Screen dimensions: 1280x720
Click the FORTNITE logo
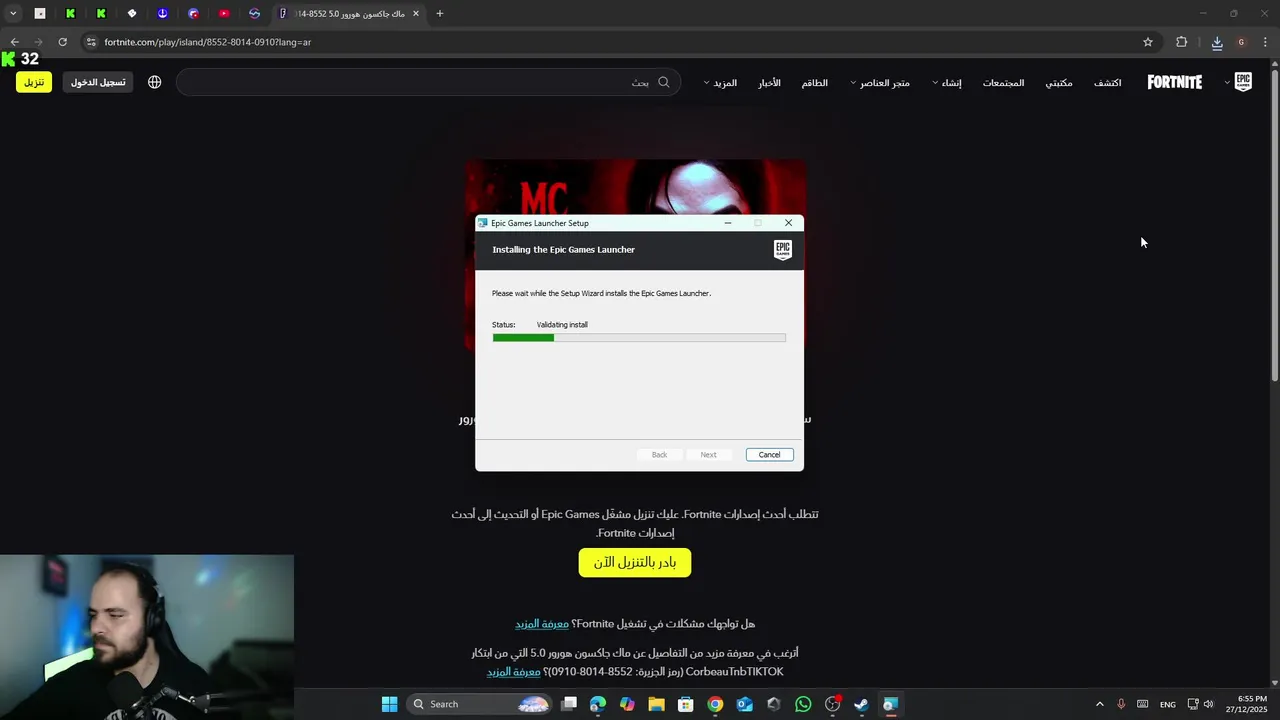(x=1174, y=82)
